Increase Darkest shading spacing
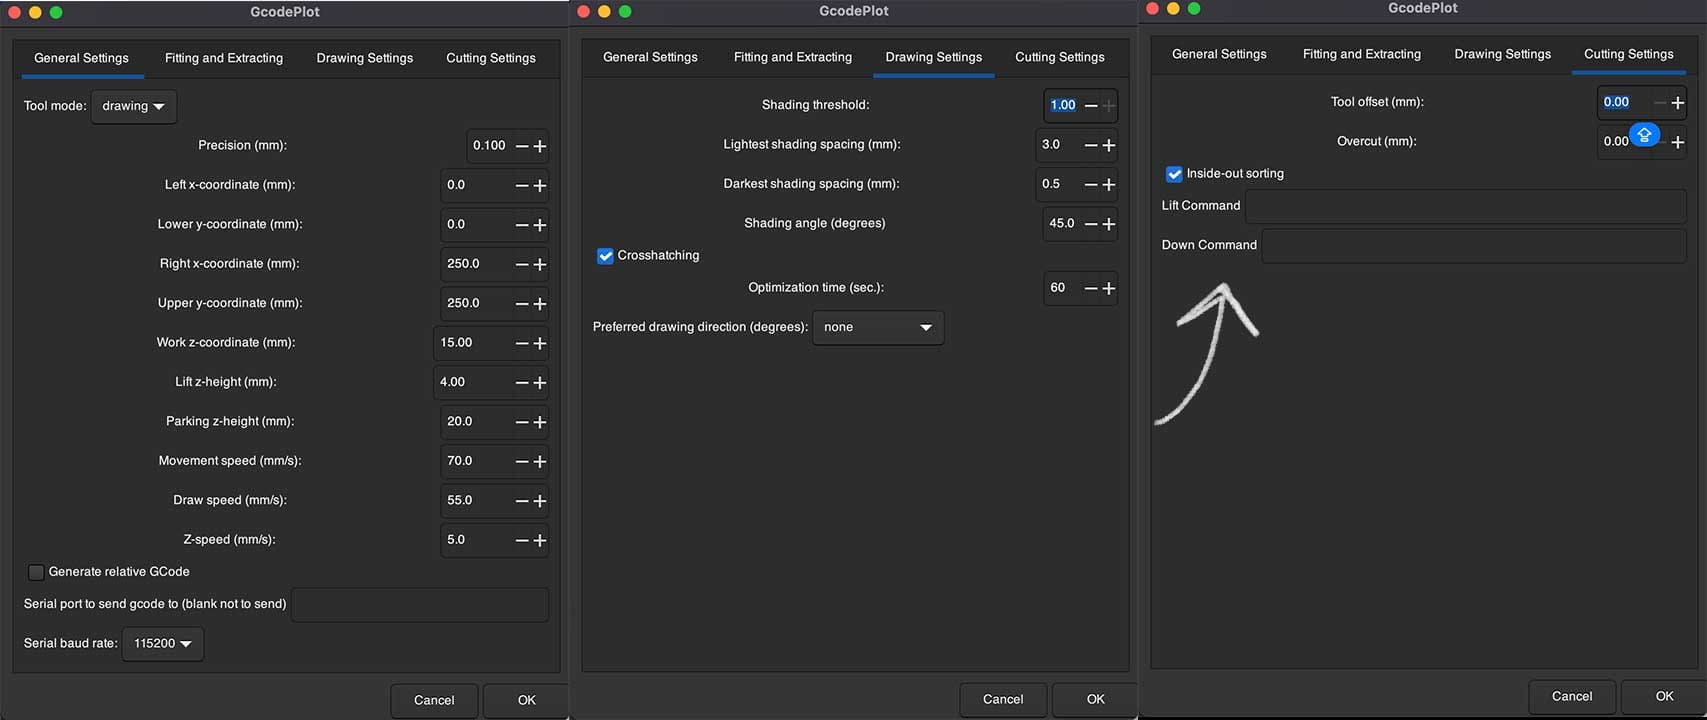 (x=1109, y=184)
